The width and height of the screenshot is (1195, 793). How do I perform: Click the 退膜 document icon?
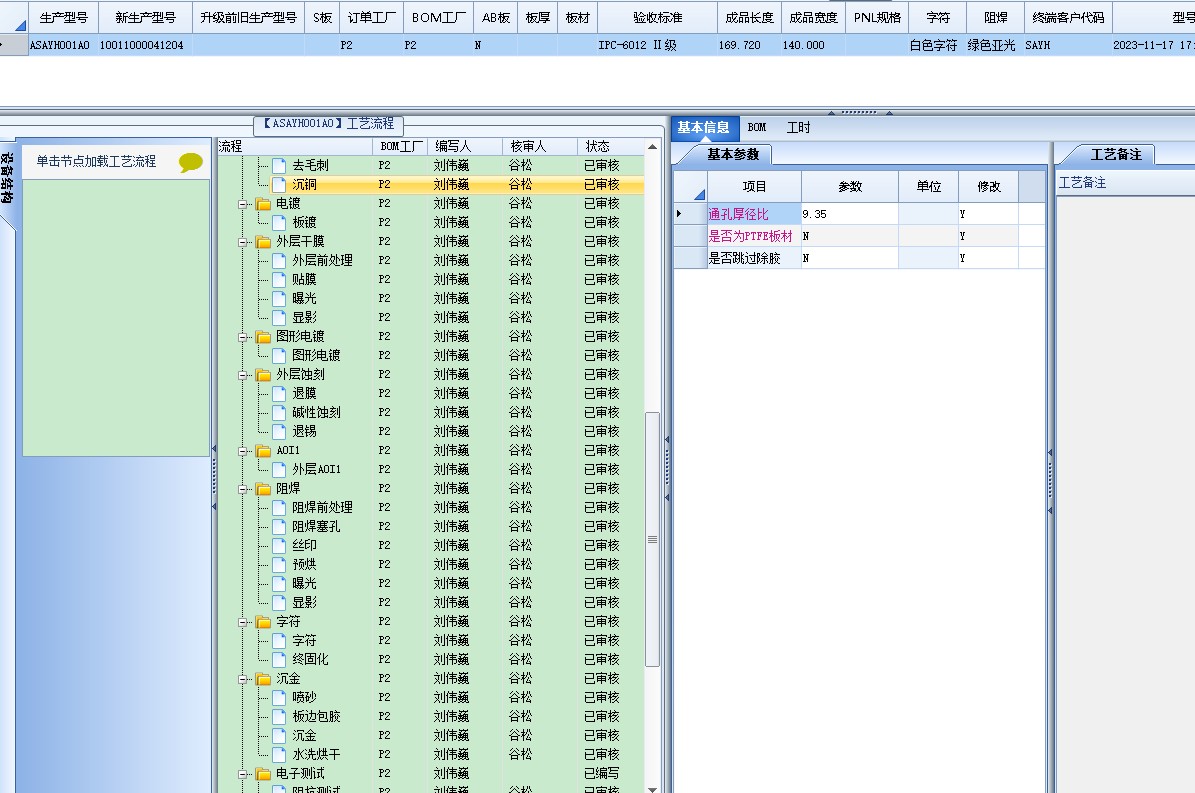tap(280, 393)
